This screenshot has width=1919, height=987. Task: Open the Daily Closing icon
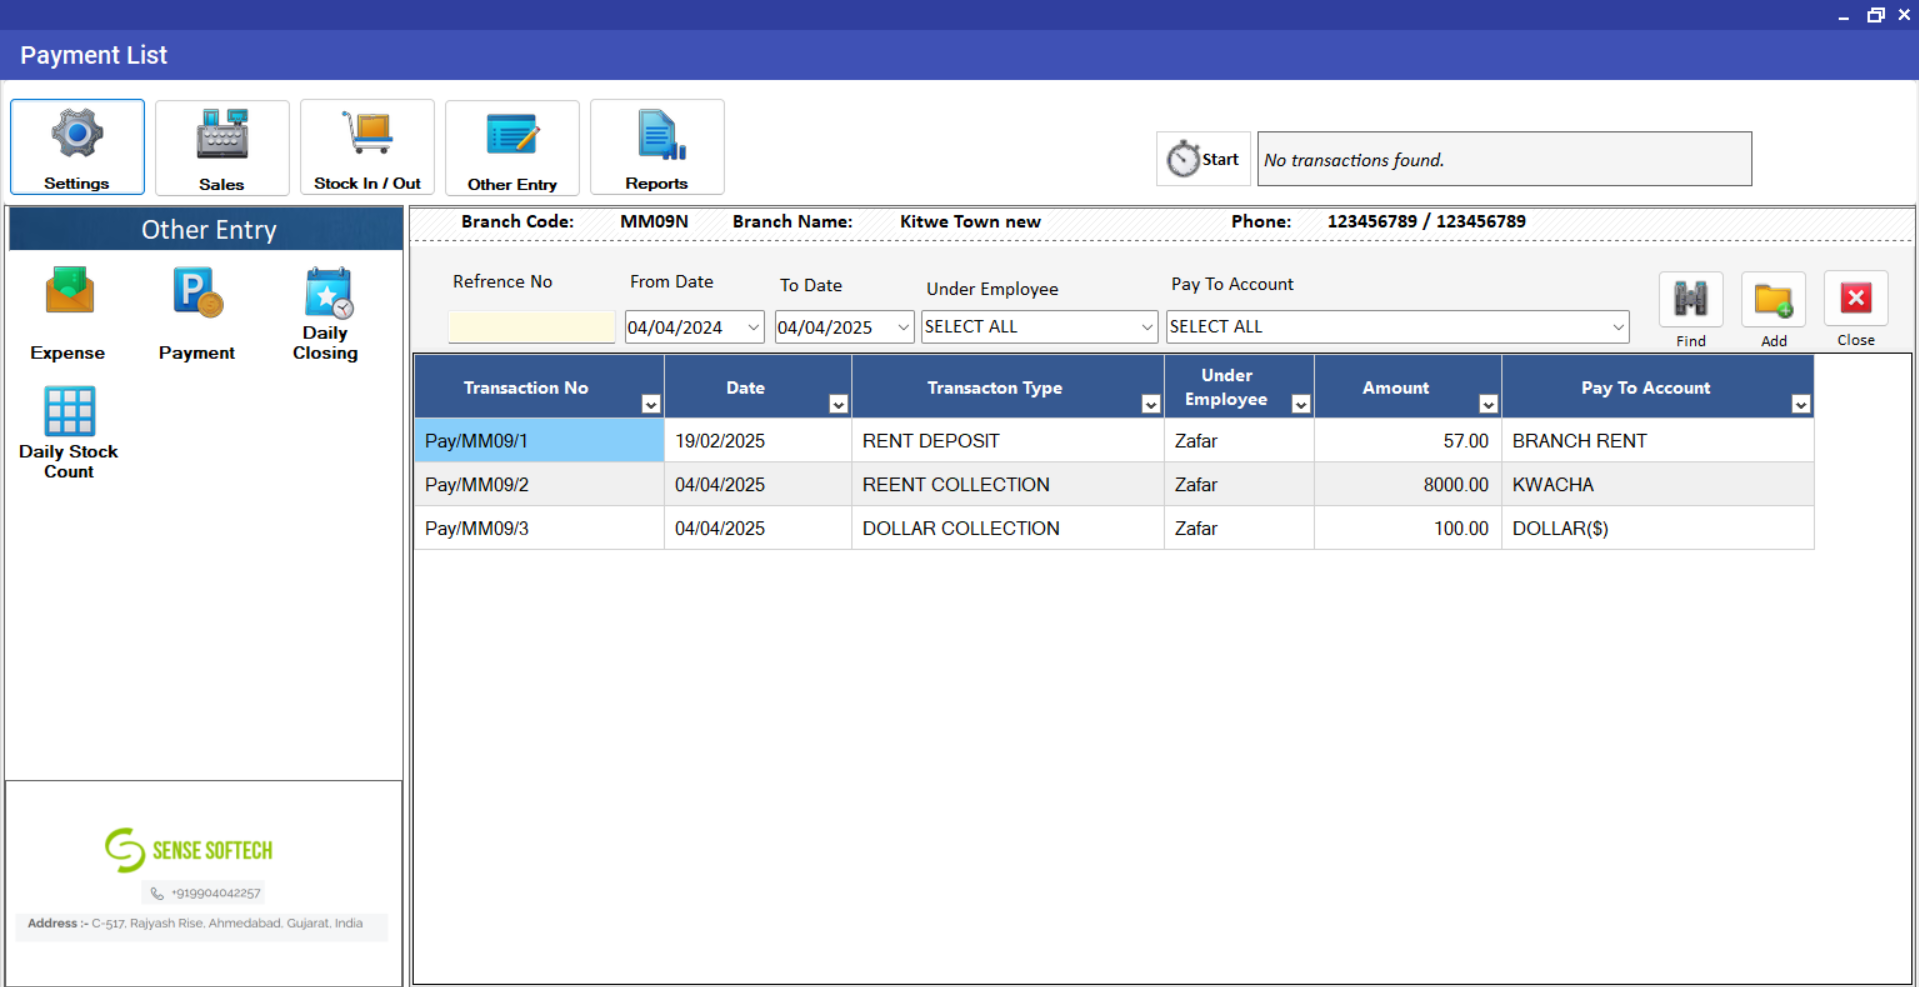coord(326,314)
